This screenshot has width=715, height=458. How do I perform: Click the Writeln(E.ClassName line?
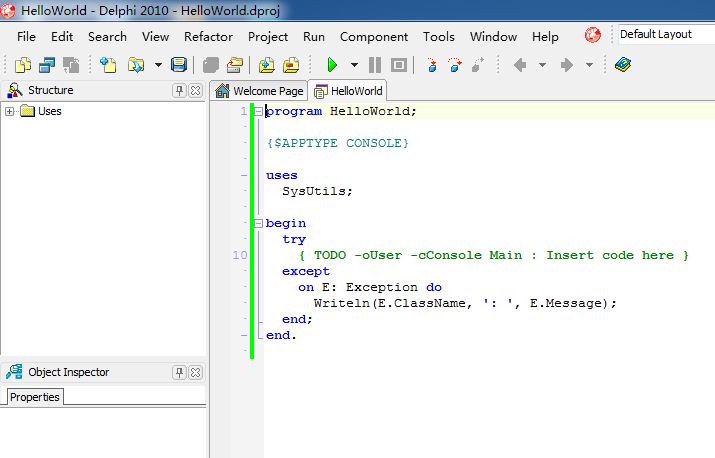465,303
